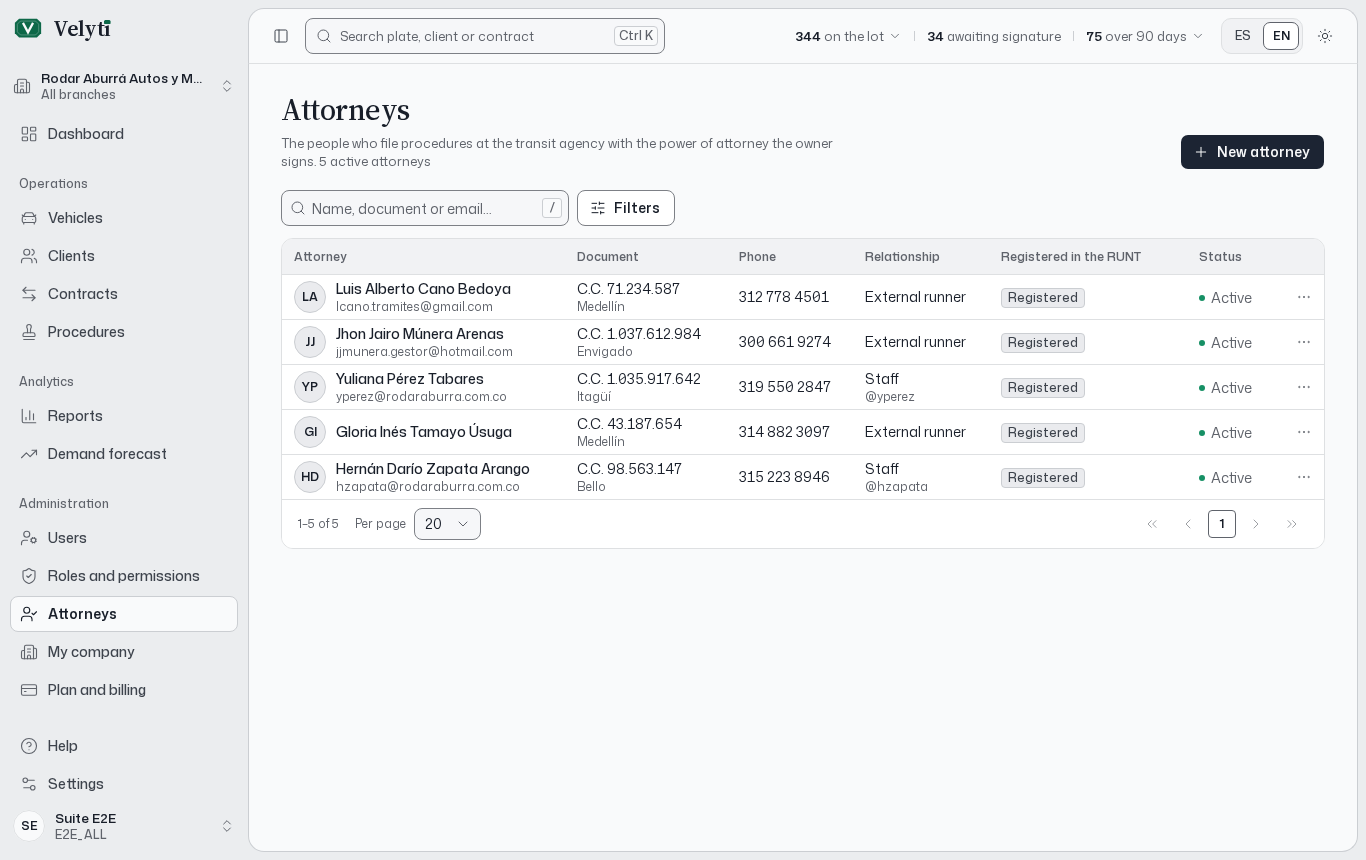Collapse the sidebar panel toggle icon

click(281, 36)
